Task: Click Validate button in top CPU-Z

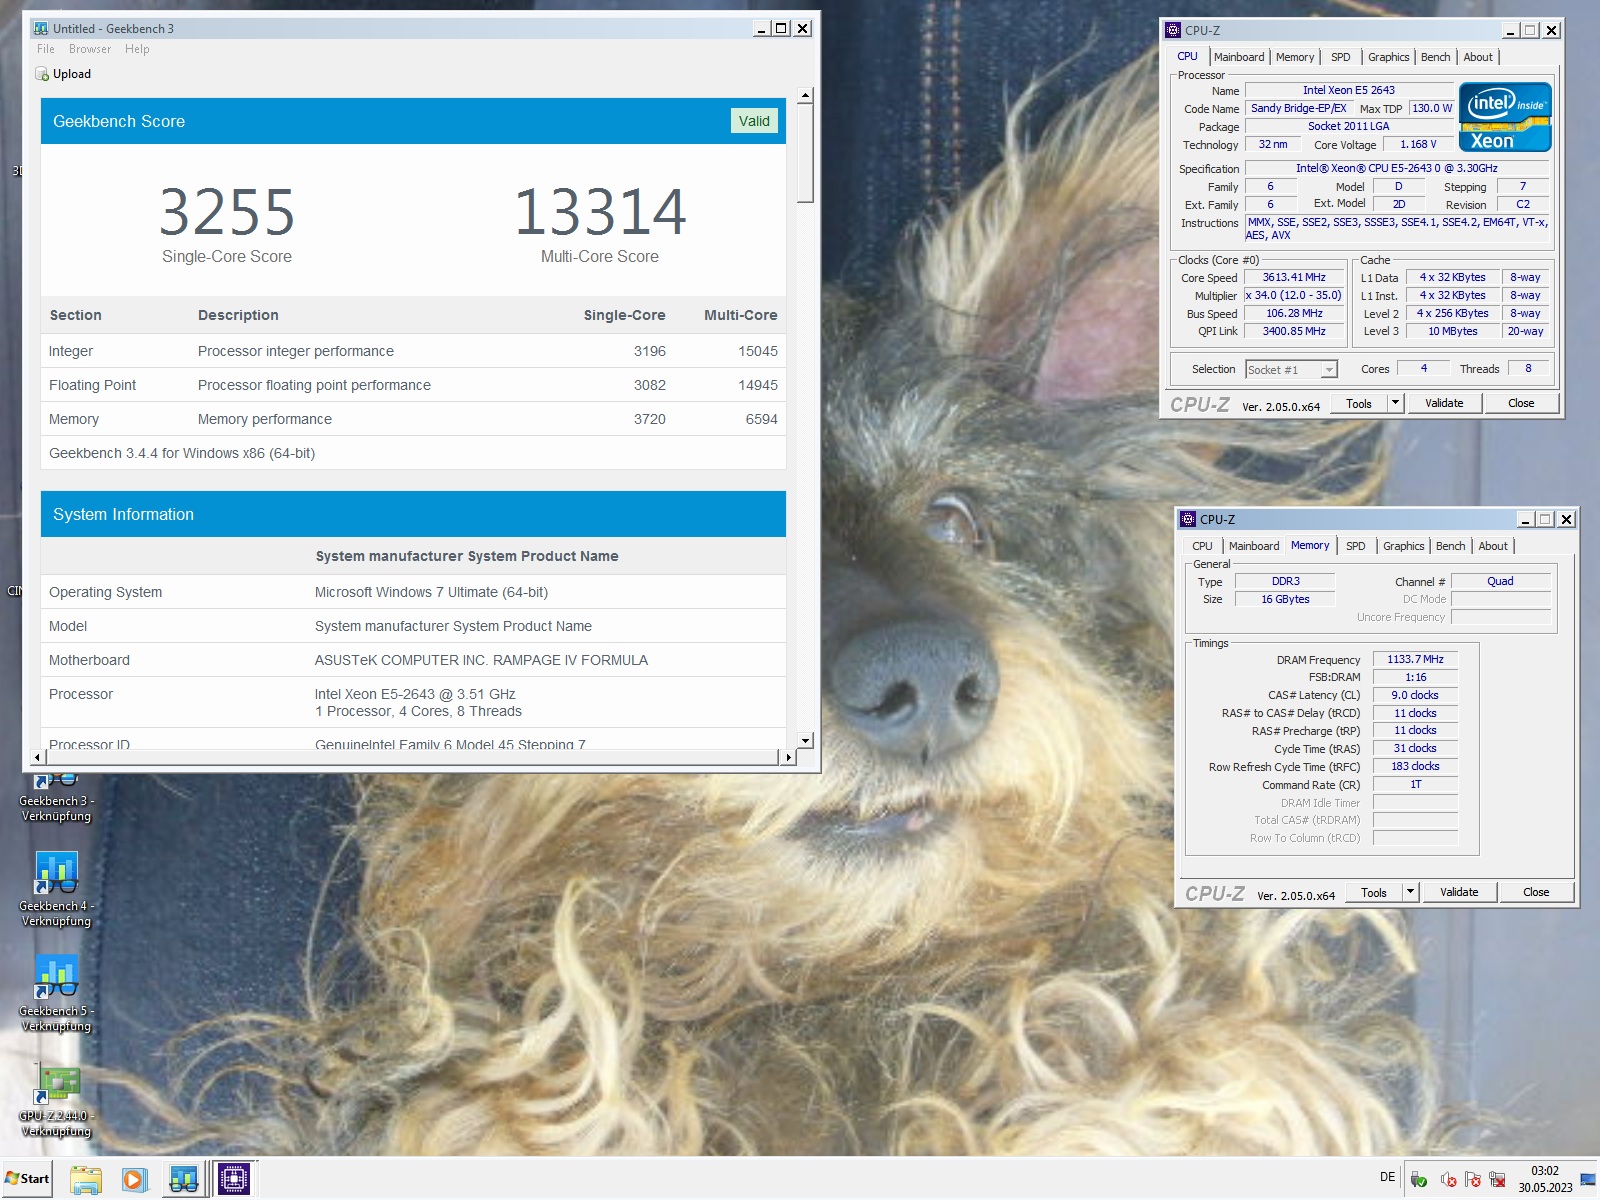Action: [x=1444, y=403]
